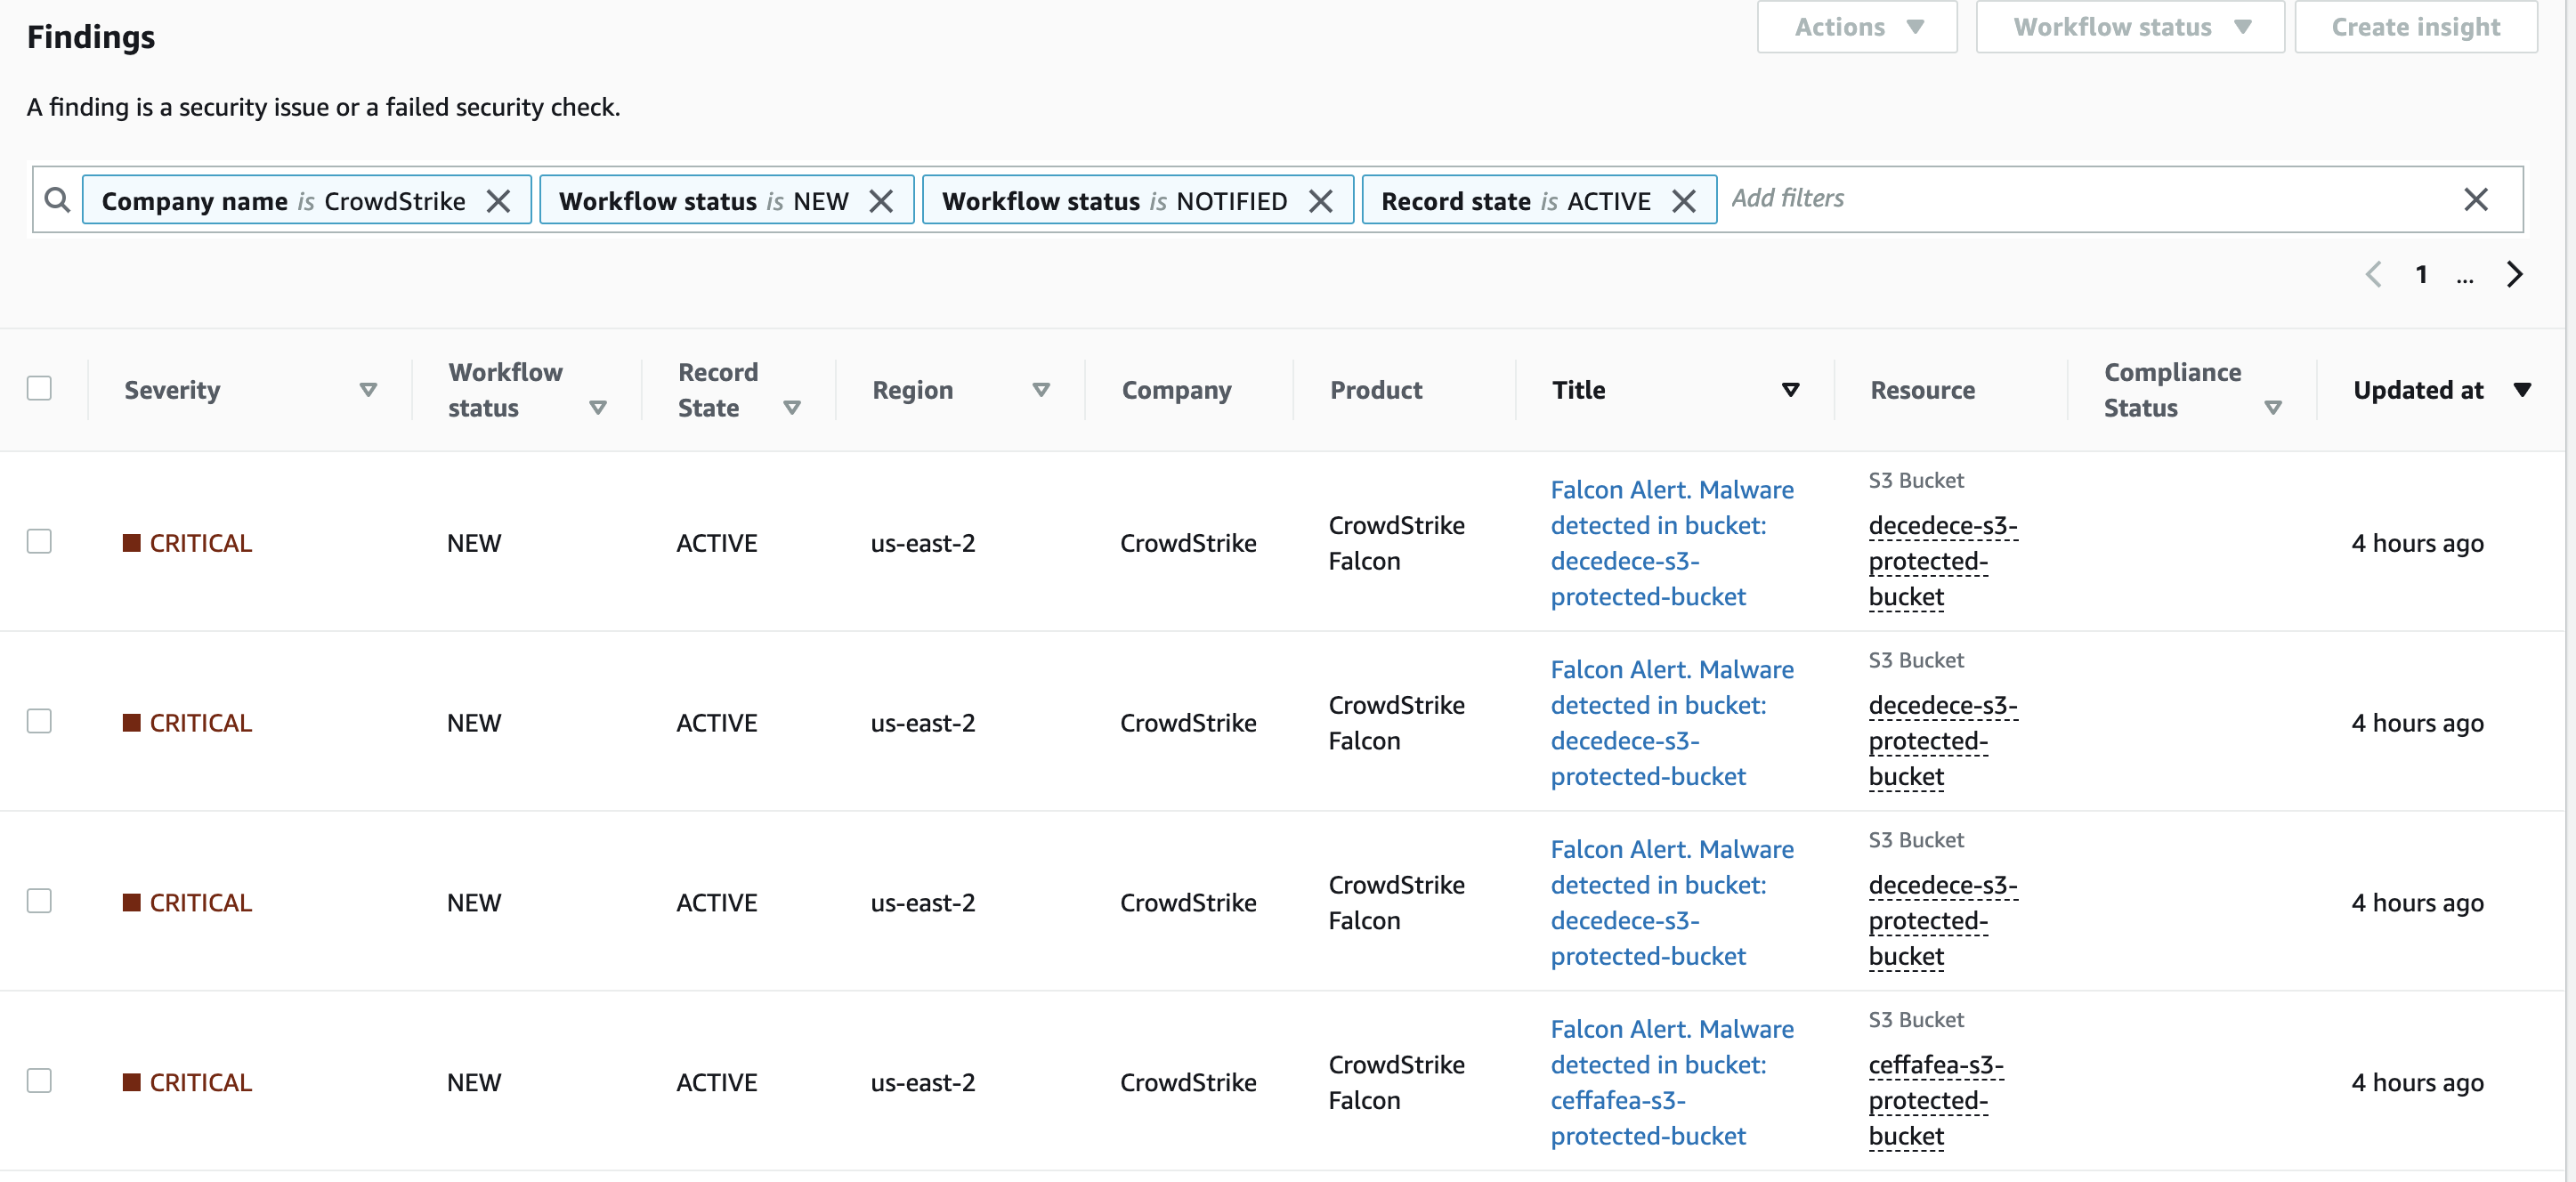The height and width of the screenshot is (1182, 2576).
Task: Click the Company column header
Action: 1176,390
